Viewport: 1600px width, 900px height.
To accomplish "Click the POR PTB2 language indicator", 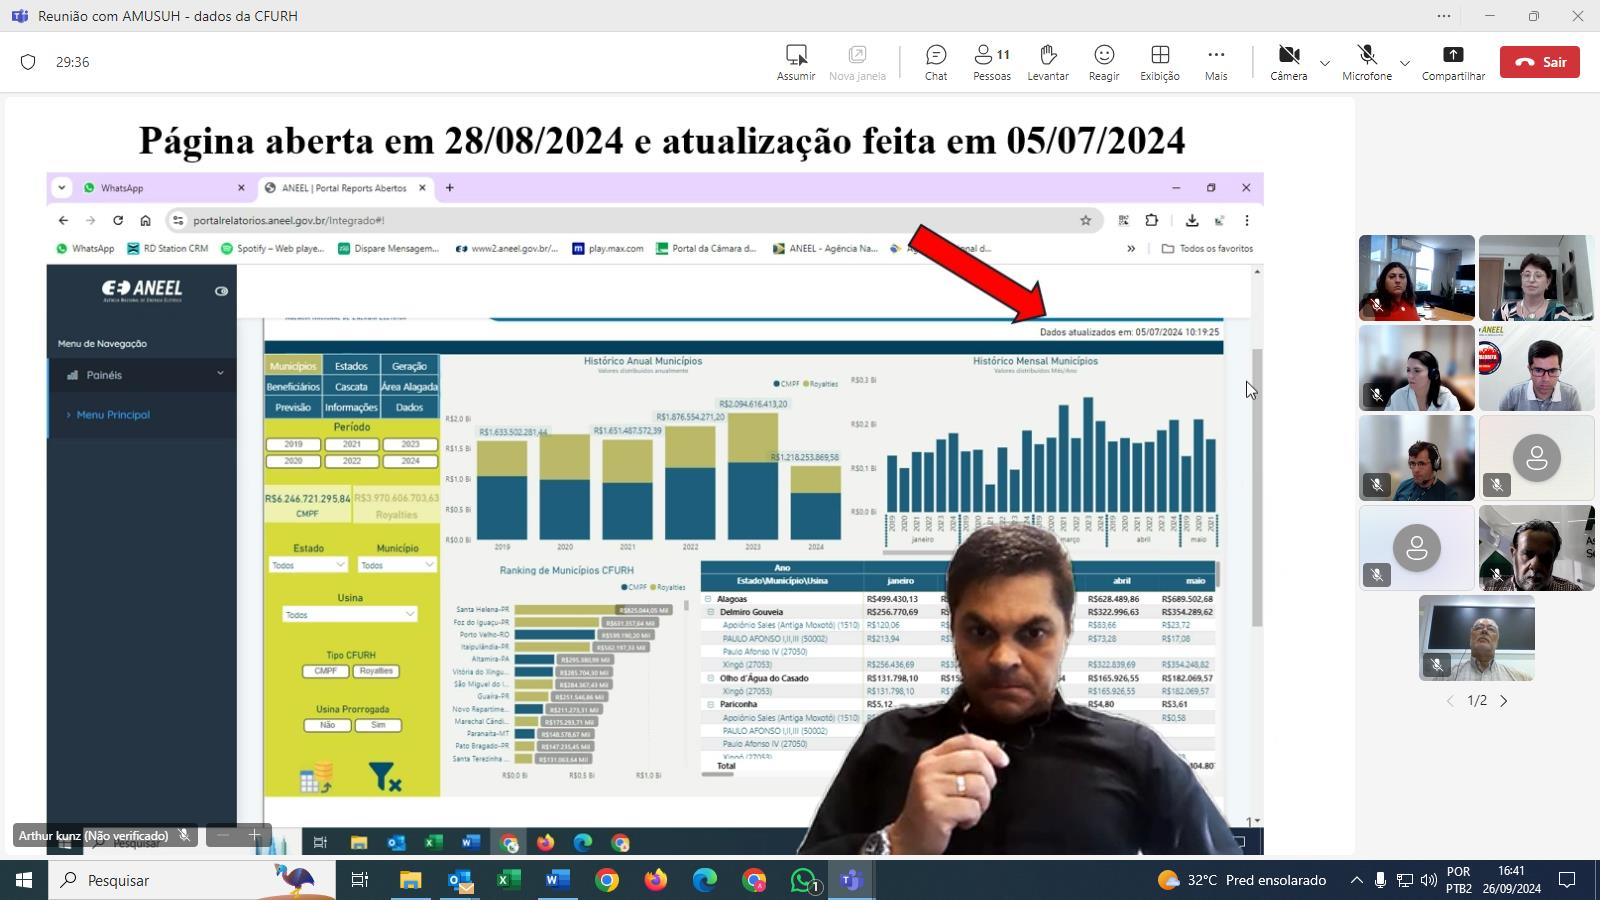I will [1459, 880].
